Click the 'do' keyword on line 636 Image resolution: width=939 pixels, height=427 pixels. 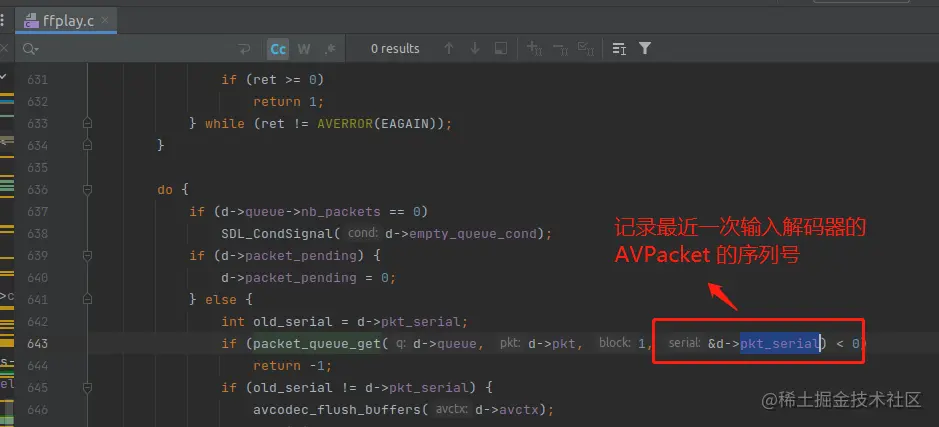165,190
